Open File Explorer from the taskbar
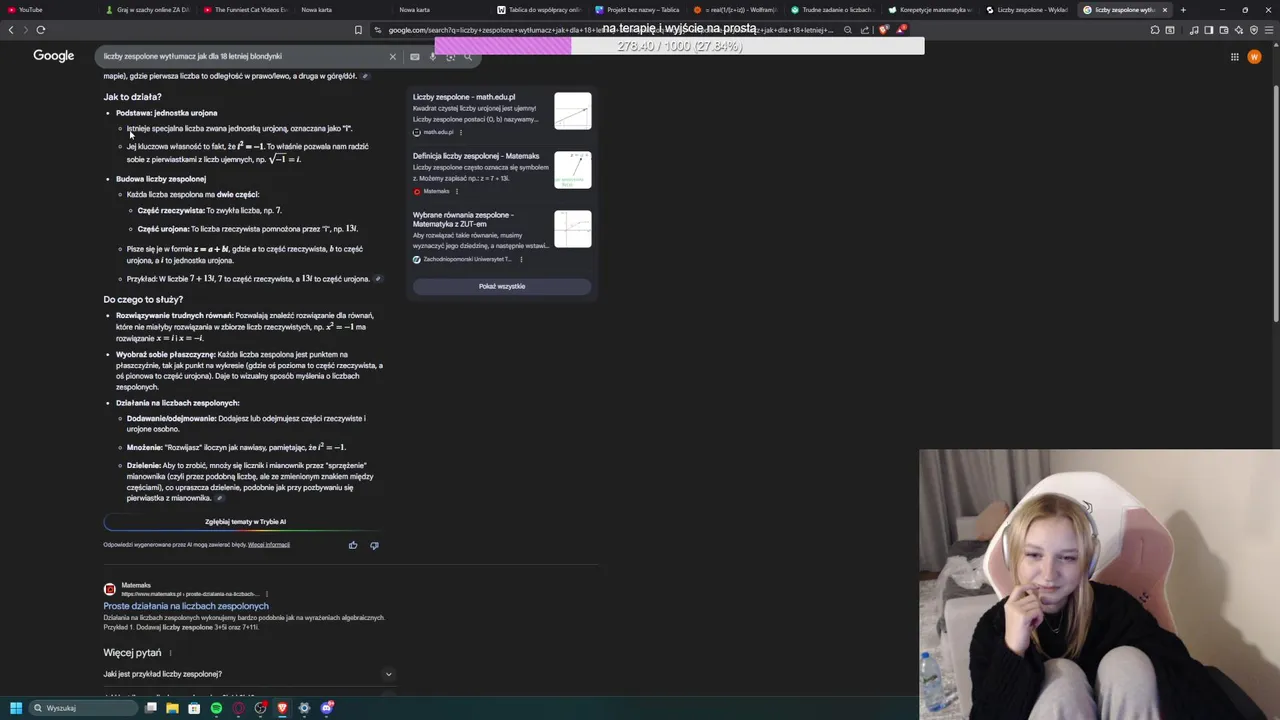This screenshot has width=1280, height=720. tap(172, 708)
